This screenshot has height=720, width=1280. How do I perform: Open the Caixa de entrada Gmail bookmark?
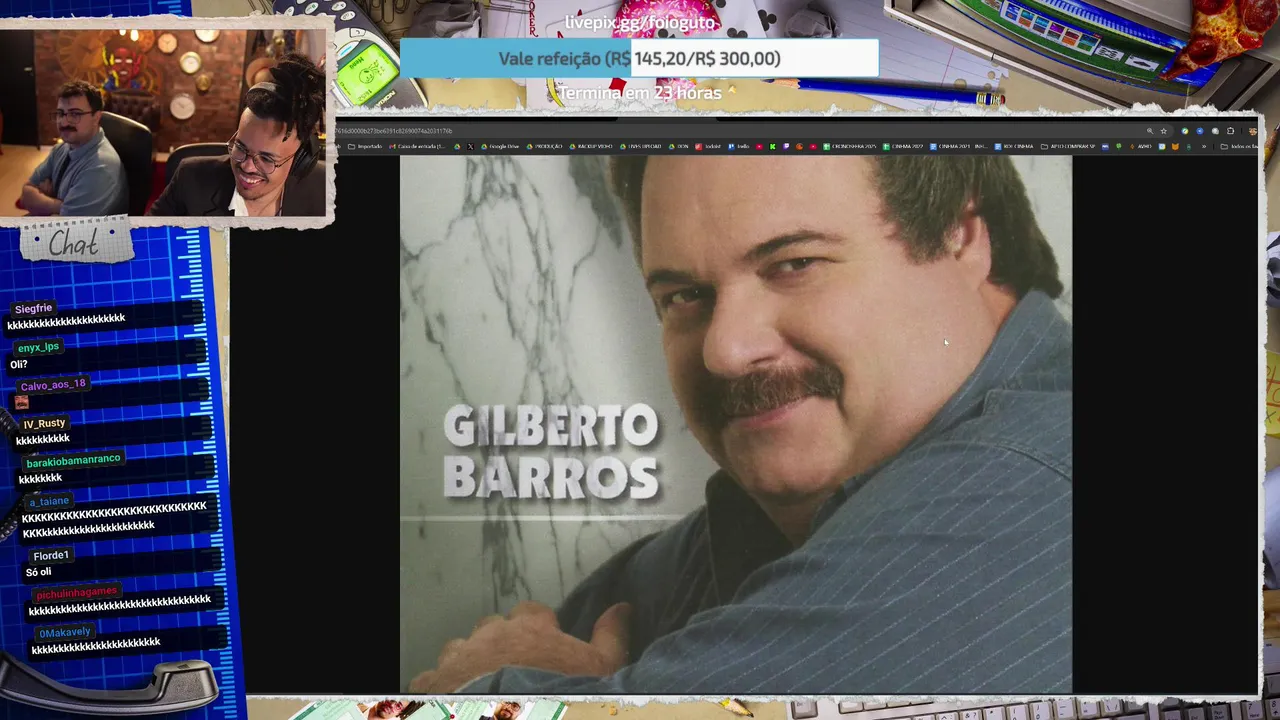pyautogui.click(x=418, y=146)
